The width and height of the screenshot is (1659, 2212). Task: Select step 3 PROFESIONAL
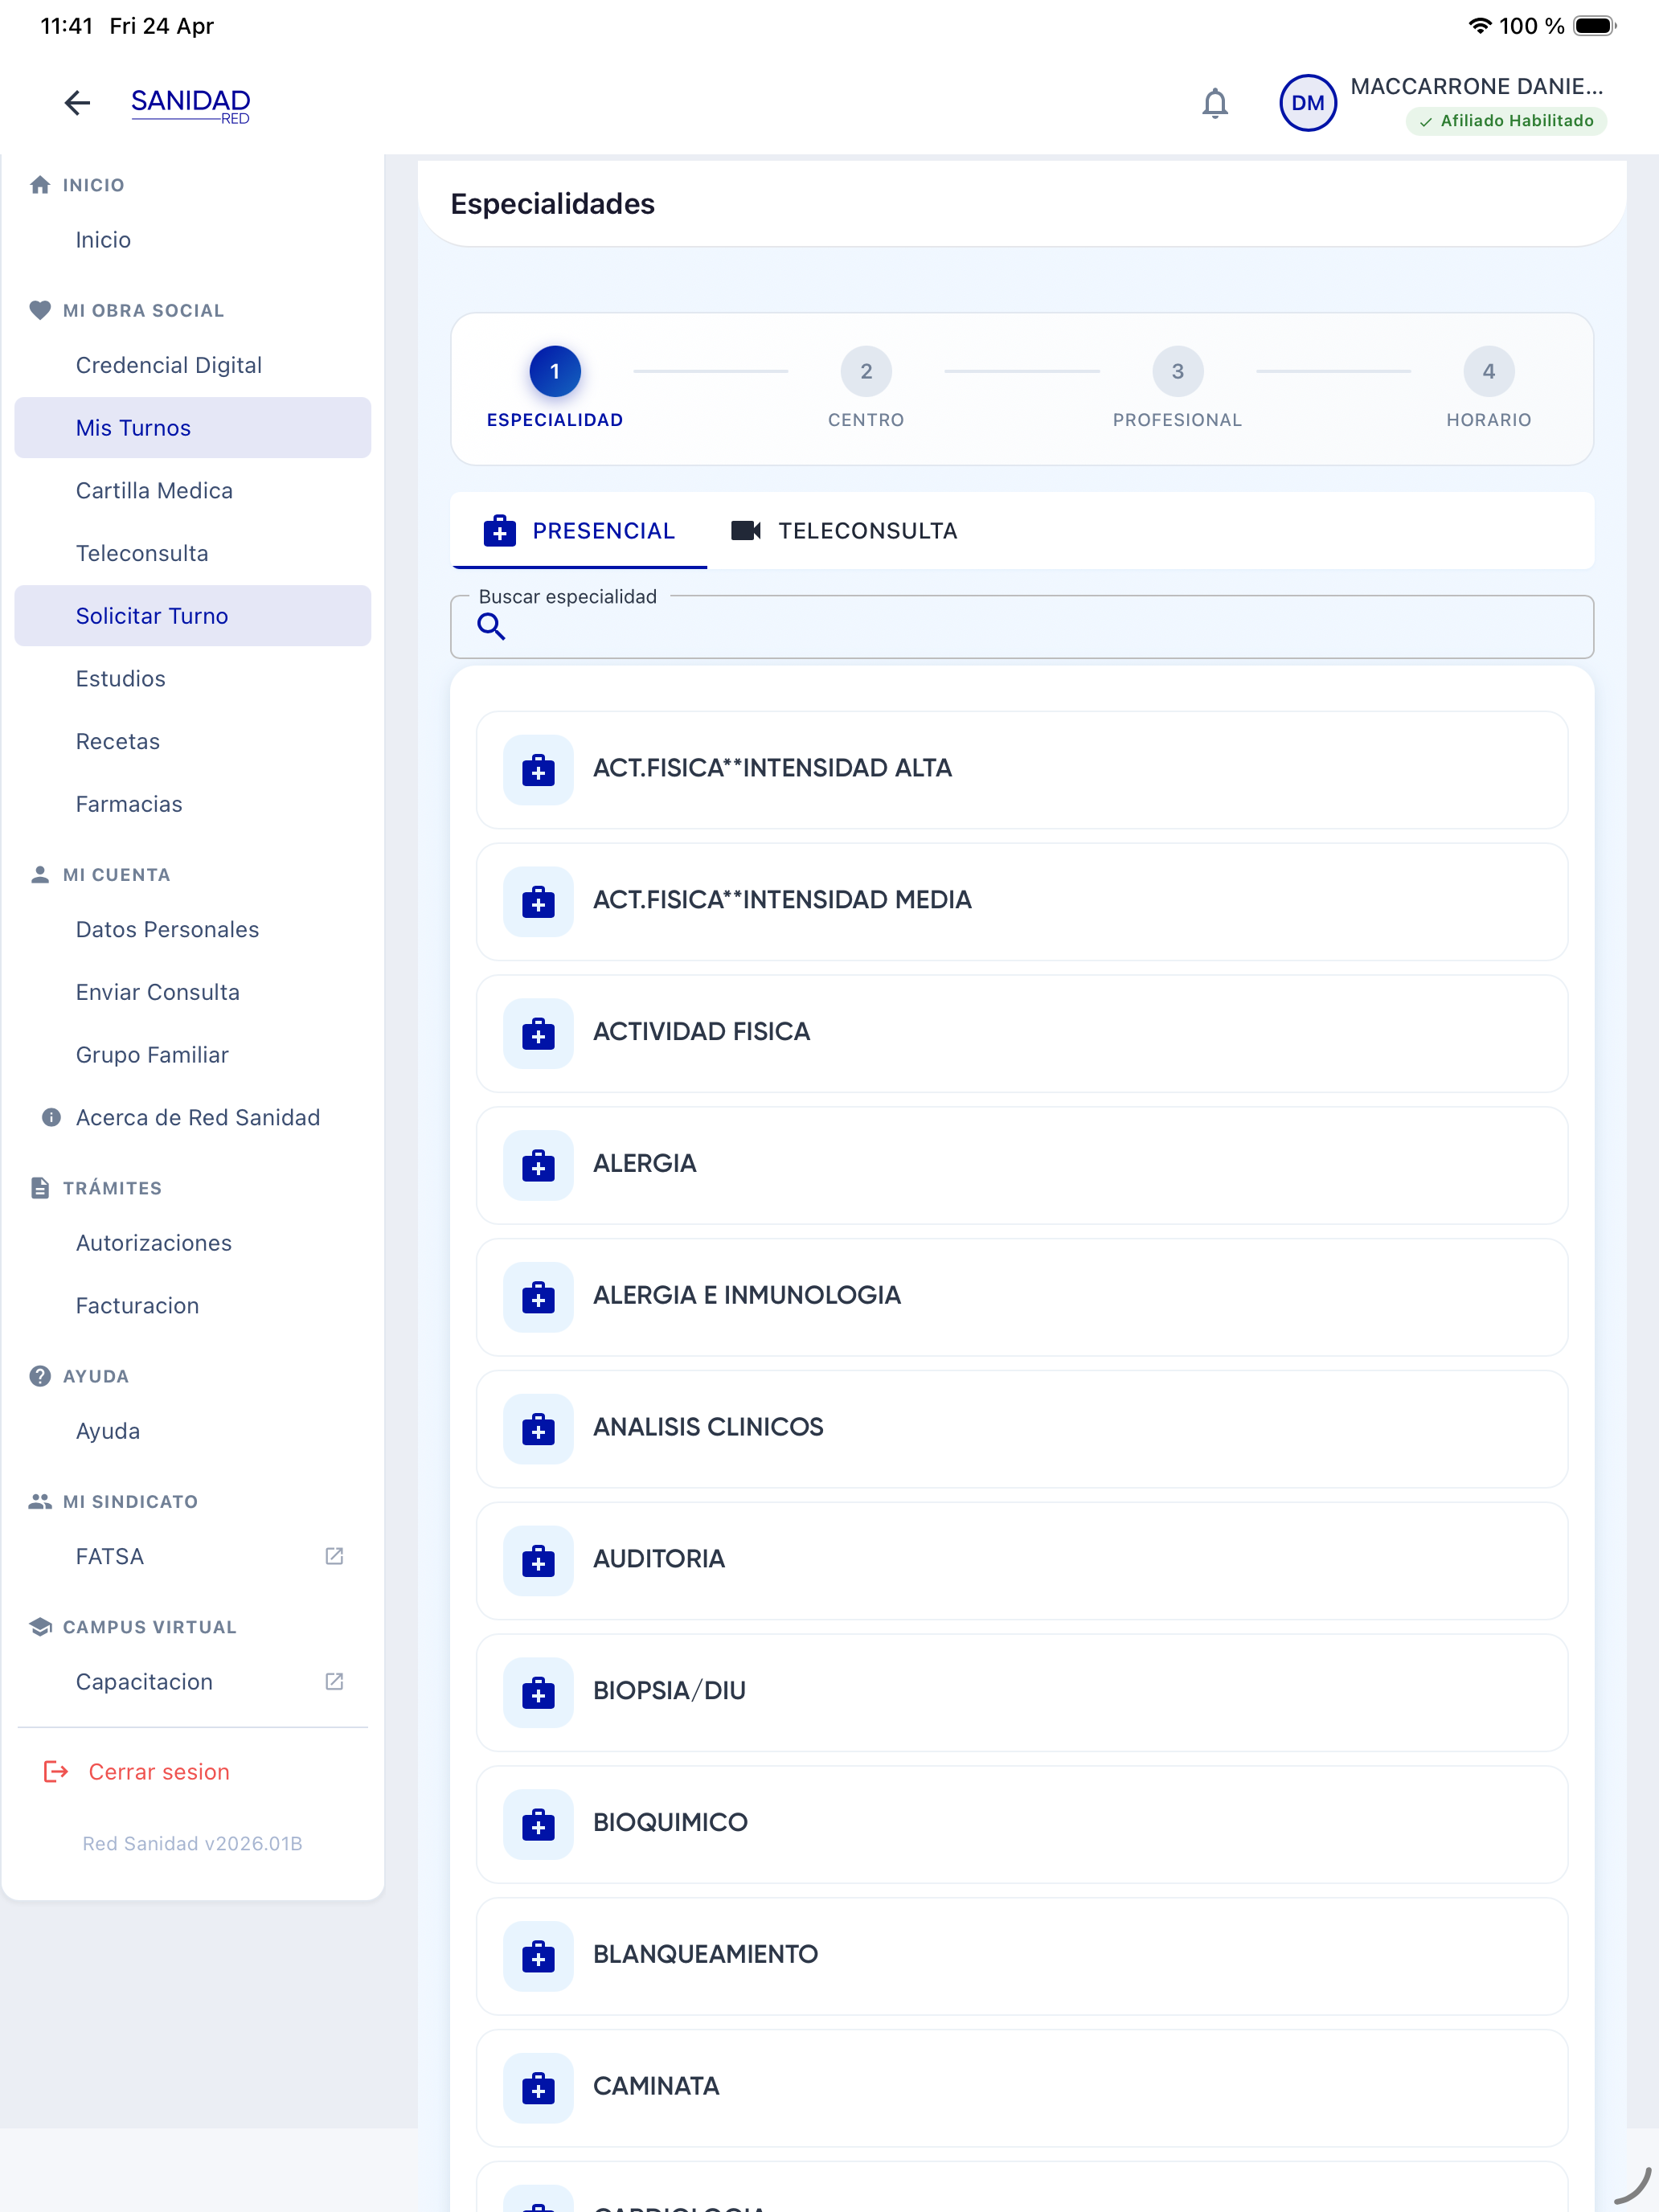tap(1177, 388)
